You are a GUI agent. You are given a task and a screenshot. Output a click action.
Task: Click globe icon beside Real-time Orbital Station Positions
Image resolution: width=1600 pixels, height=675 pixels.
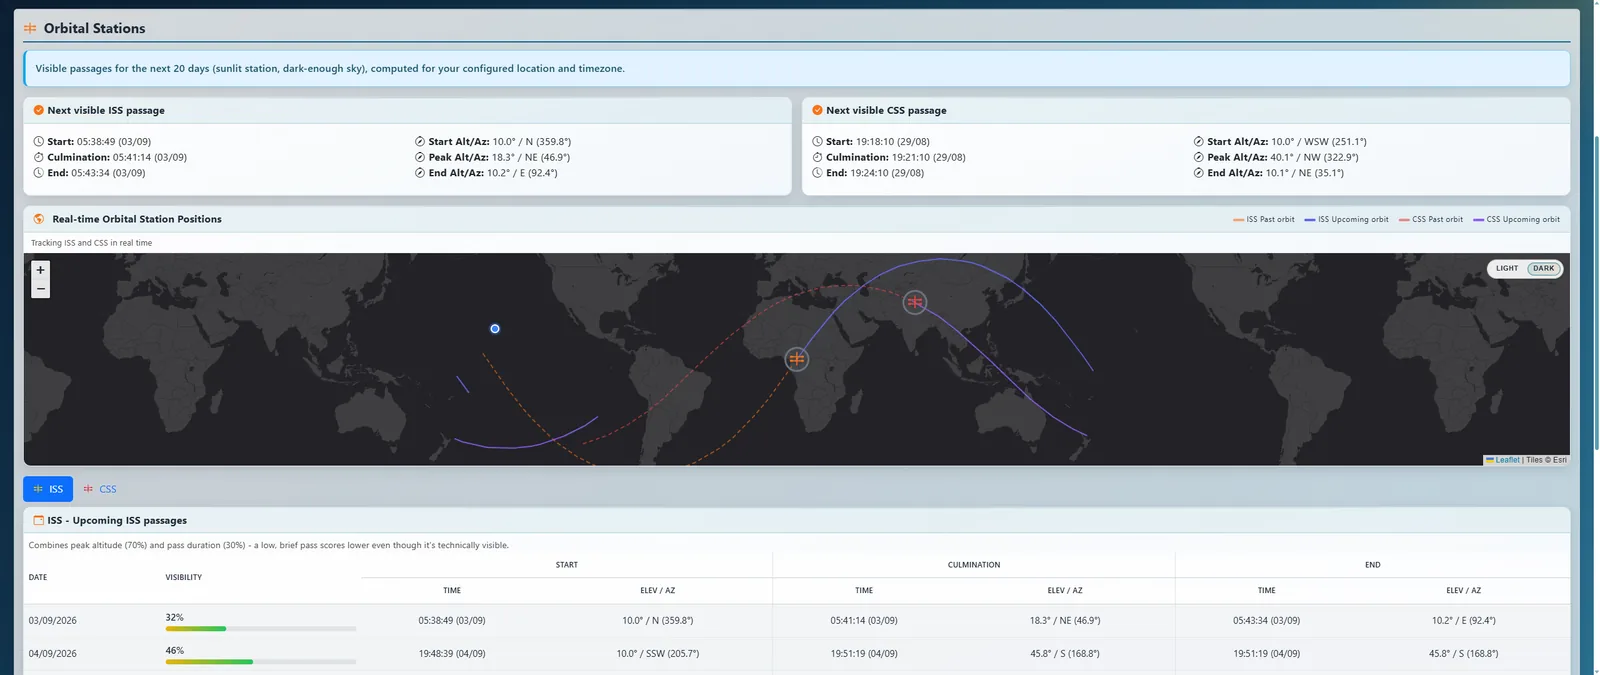click(39, 219)
